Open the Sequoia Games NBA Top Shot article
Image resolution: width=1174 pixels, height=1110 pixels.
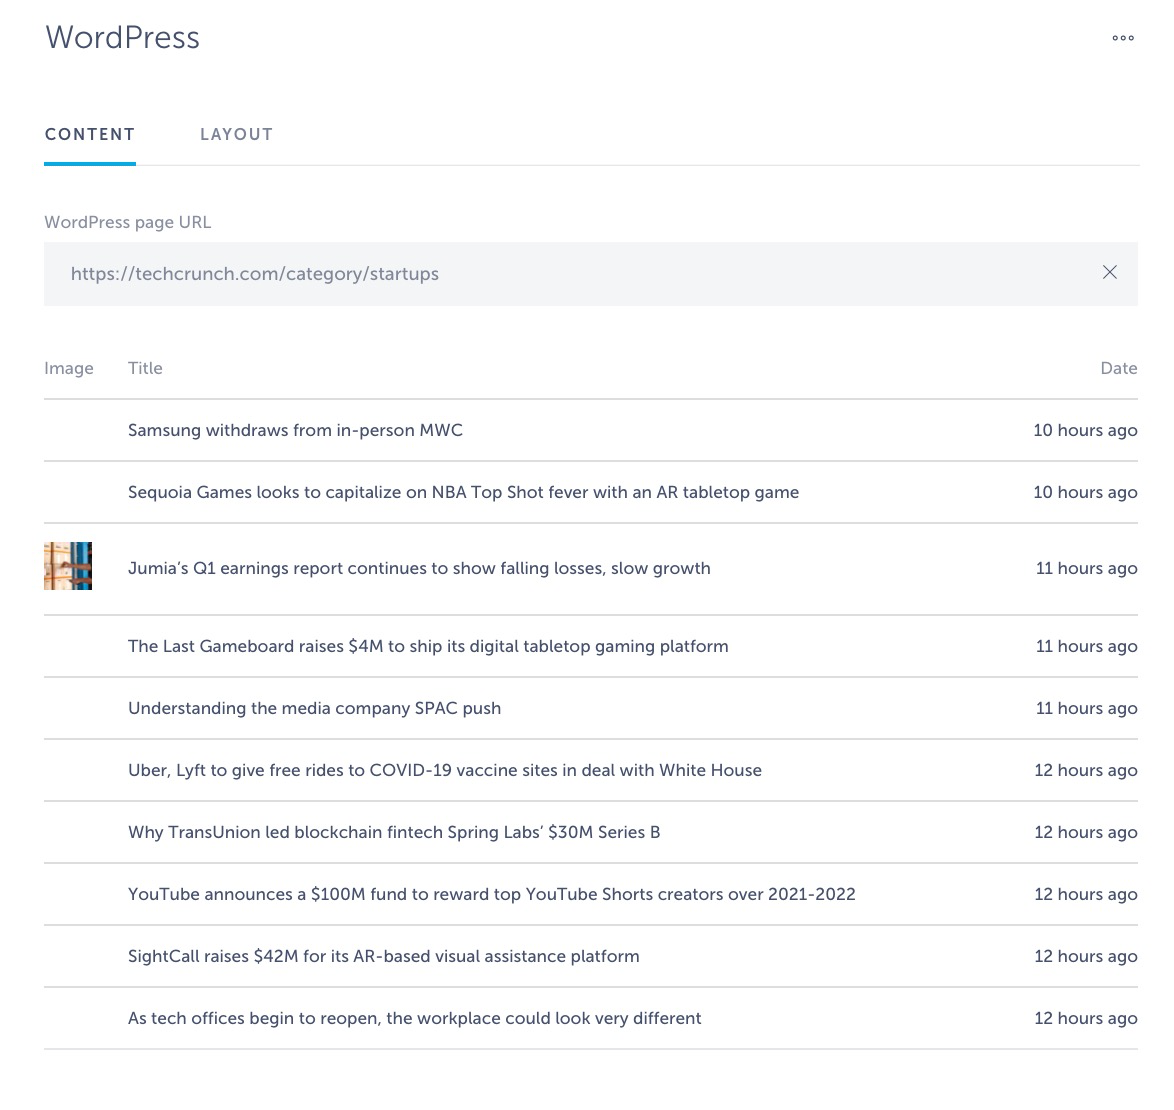point(463,492)
